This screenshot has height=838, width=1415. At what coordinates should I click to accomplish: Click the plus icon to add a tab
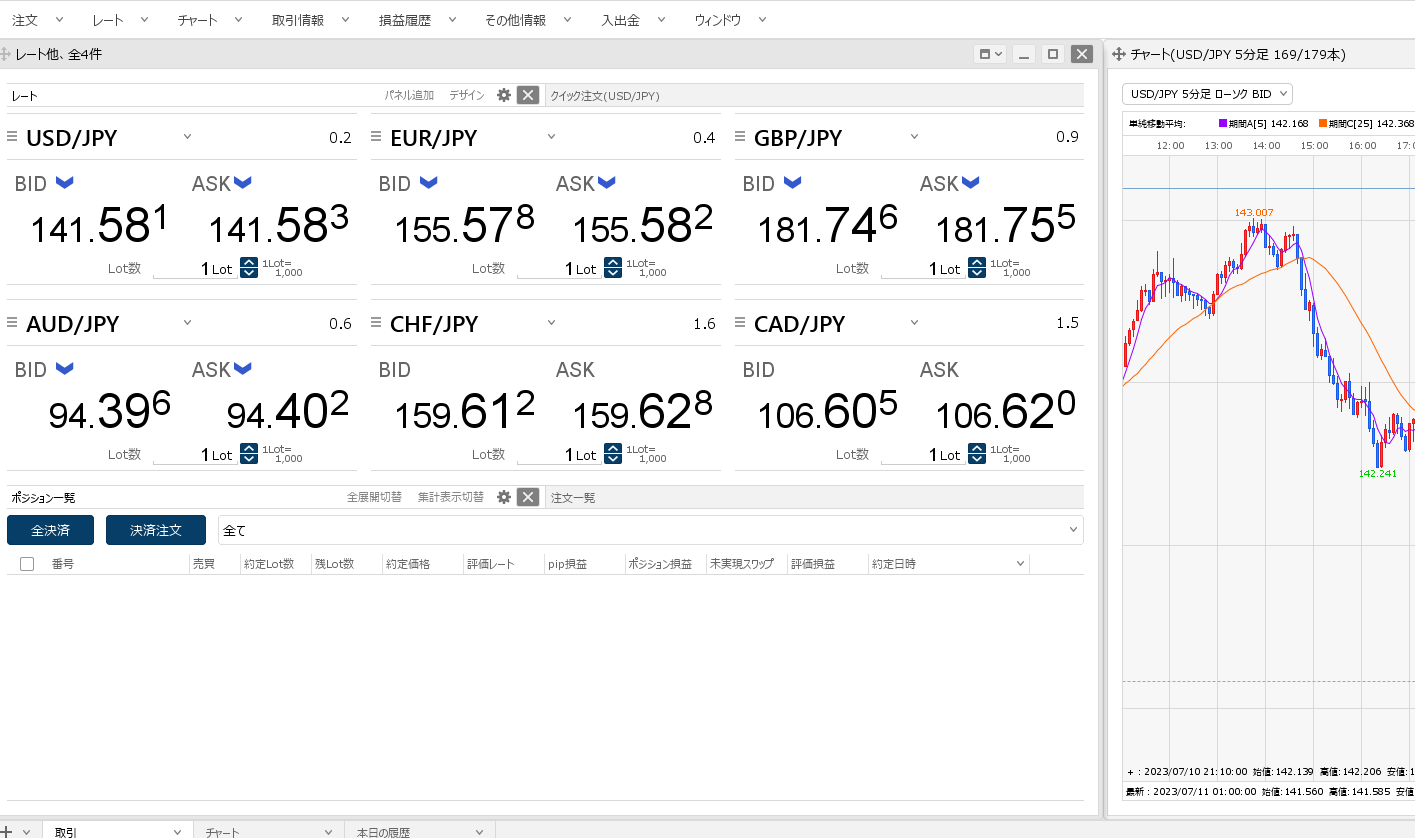[x=6, y=831]
